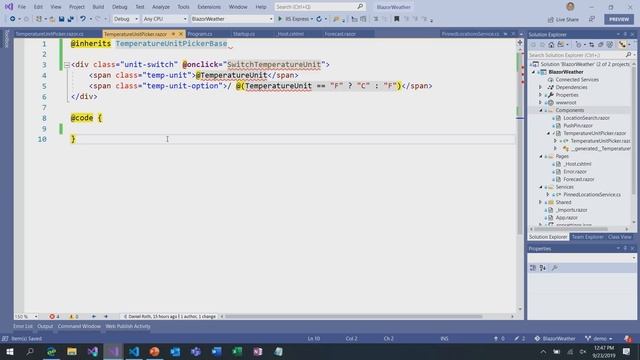Click the Sync with Active Document icon
The image size is (640, 360).
[591, 44]
